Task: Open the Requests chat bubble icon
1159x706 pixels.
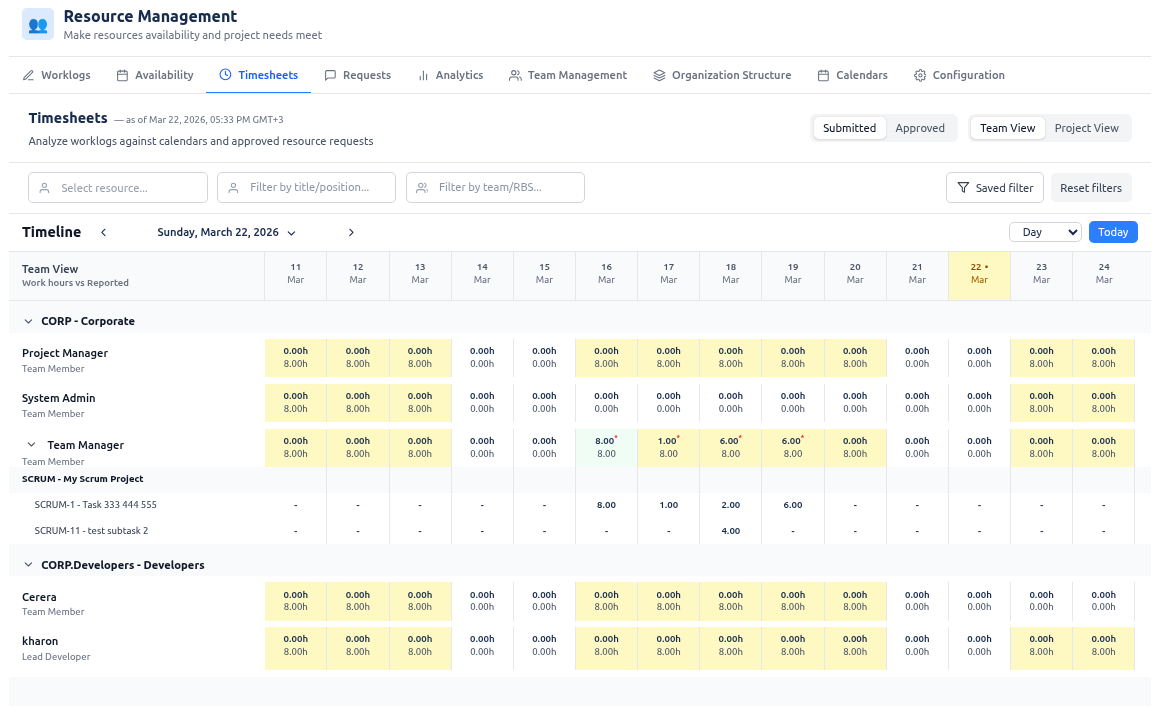Action: point(330,74)
